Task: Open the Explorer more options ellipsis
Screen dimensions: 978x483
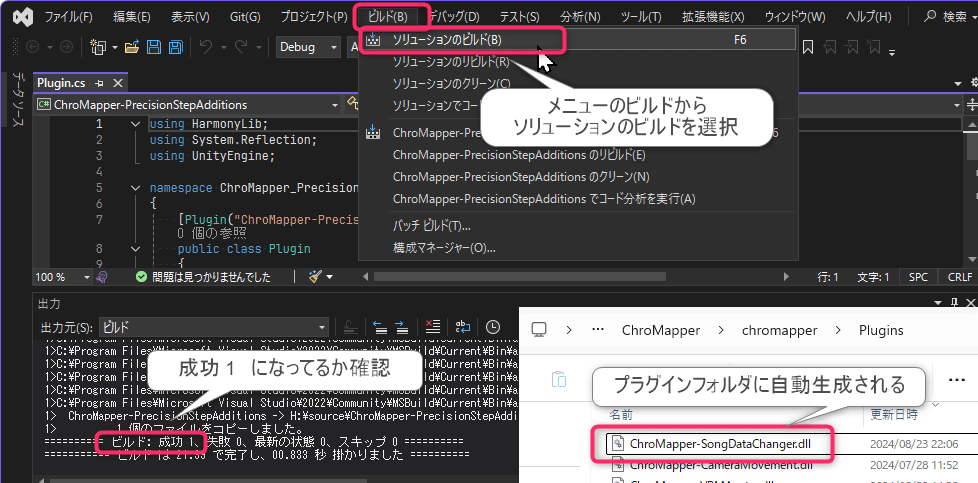Action: tap(956, 379)
